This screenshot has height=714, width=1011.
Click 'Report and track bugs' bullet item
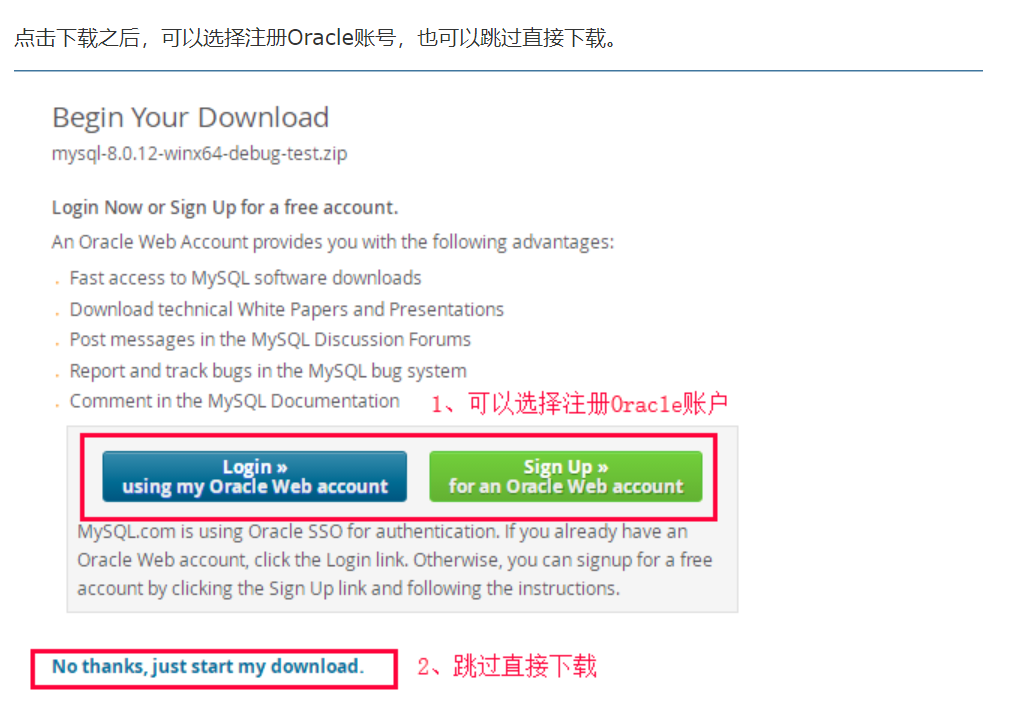(x=268, y=371)
